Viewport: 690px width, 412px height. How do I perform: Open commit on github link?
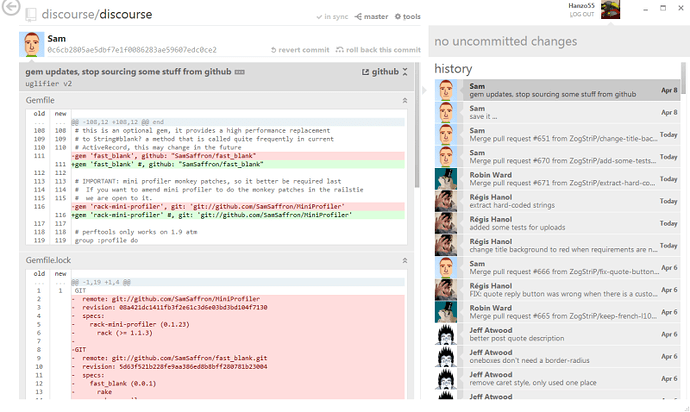pos(380,72)
